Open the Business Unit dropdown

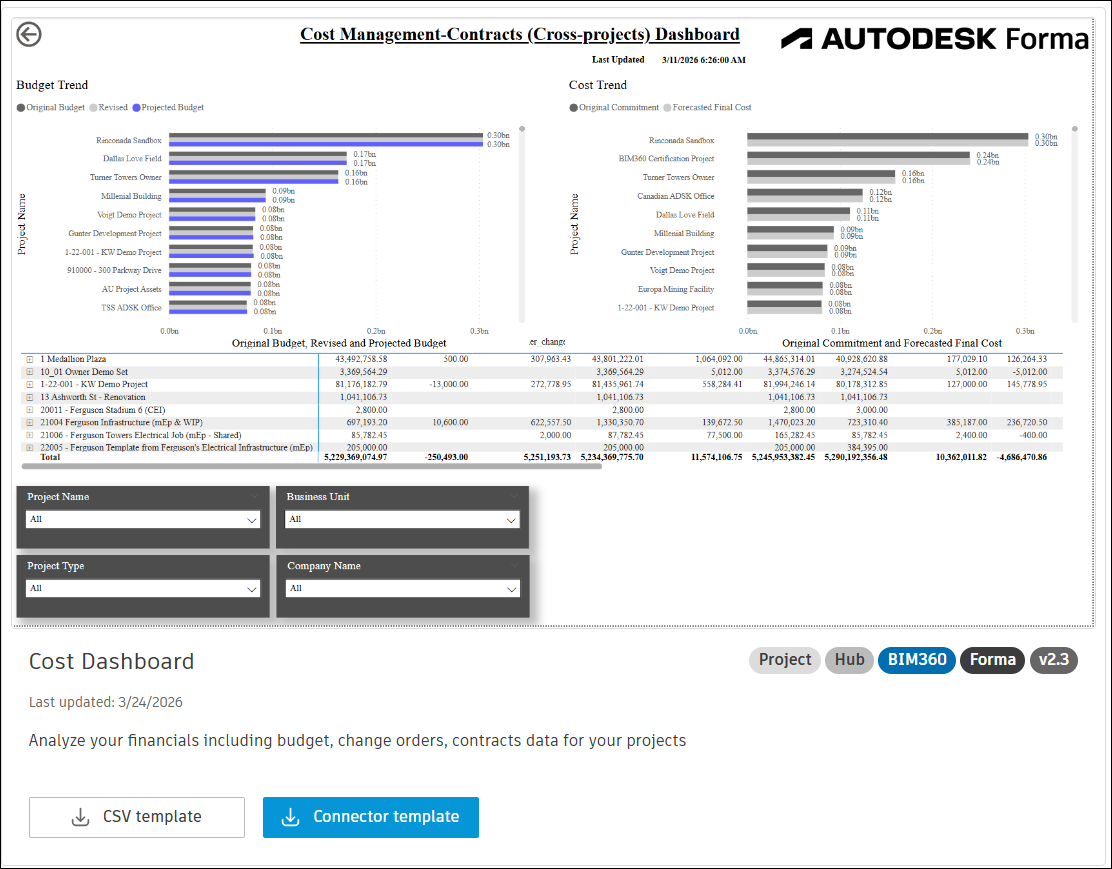[x=402, y=519]
